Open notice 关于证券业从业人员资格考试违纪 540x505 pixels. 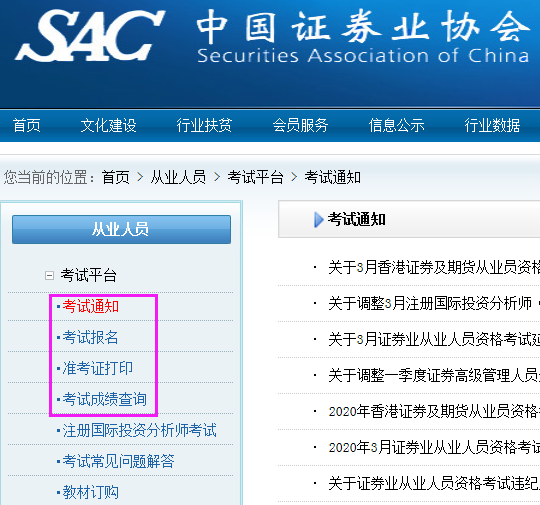[x=434, y=484]
